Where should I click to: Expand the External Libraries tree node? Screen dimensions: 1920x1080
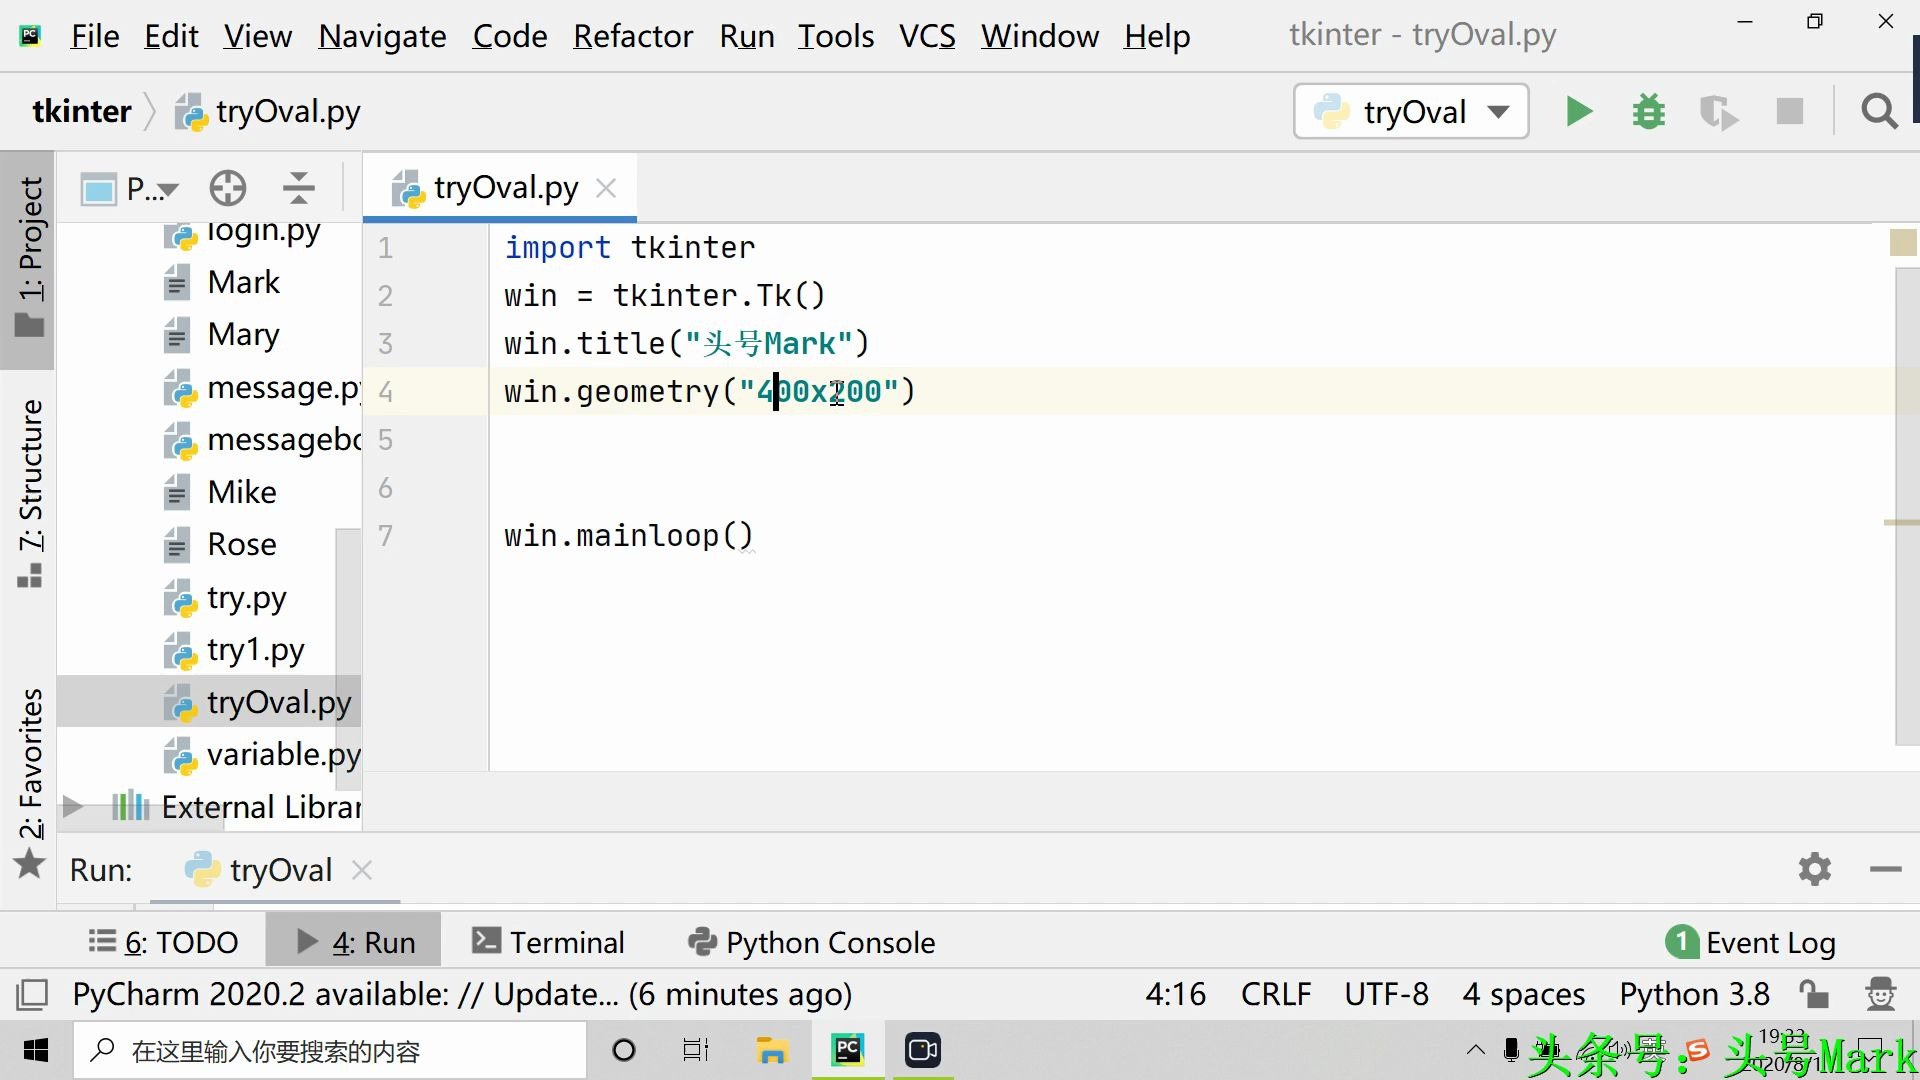click(72, 807)
